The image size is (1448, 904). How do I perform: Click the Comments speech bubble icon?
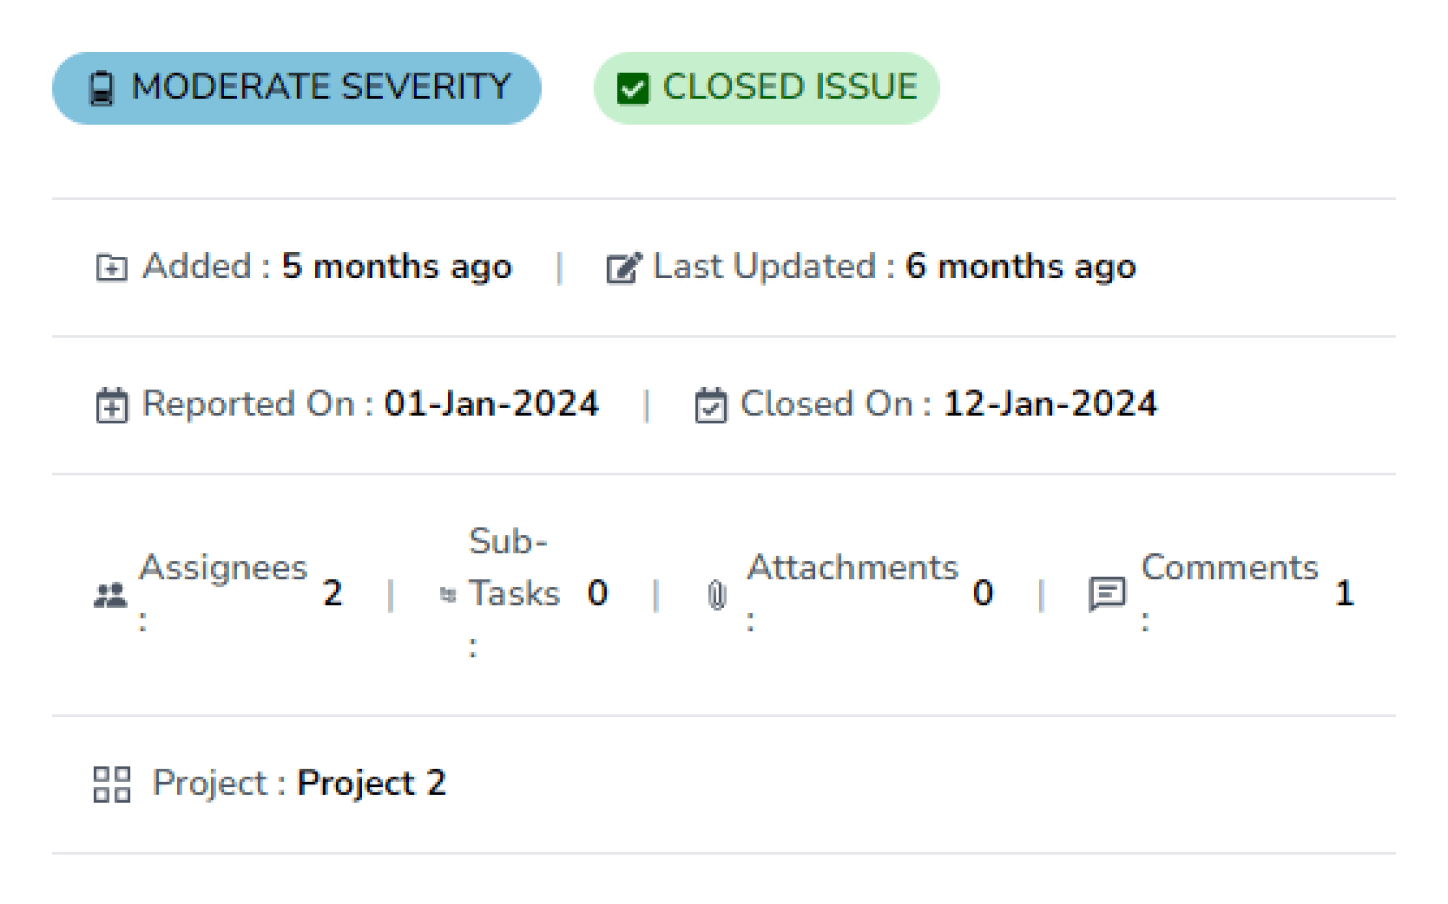click(x=1106, y=594)
